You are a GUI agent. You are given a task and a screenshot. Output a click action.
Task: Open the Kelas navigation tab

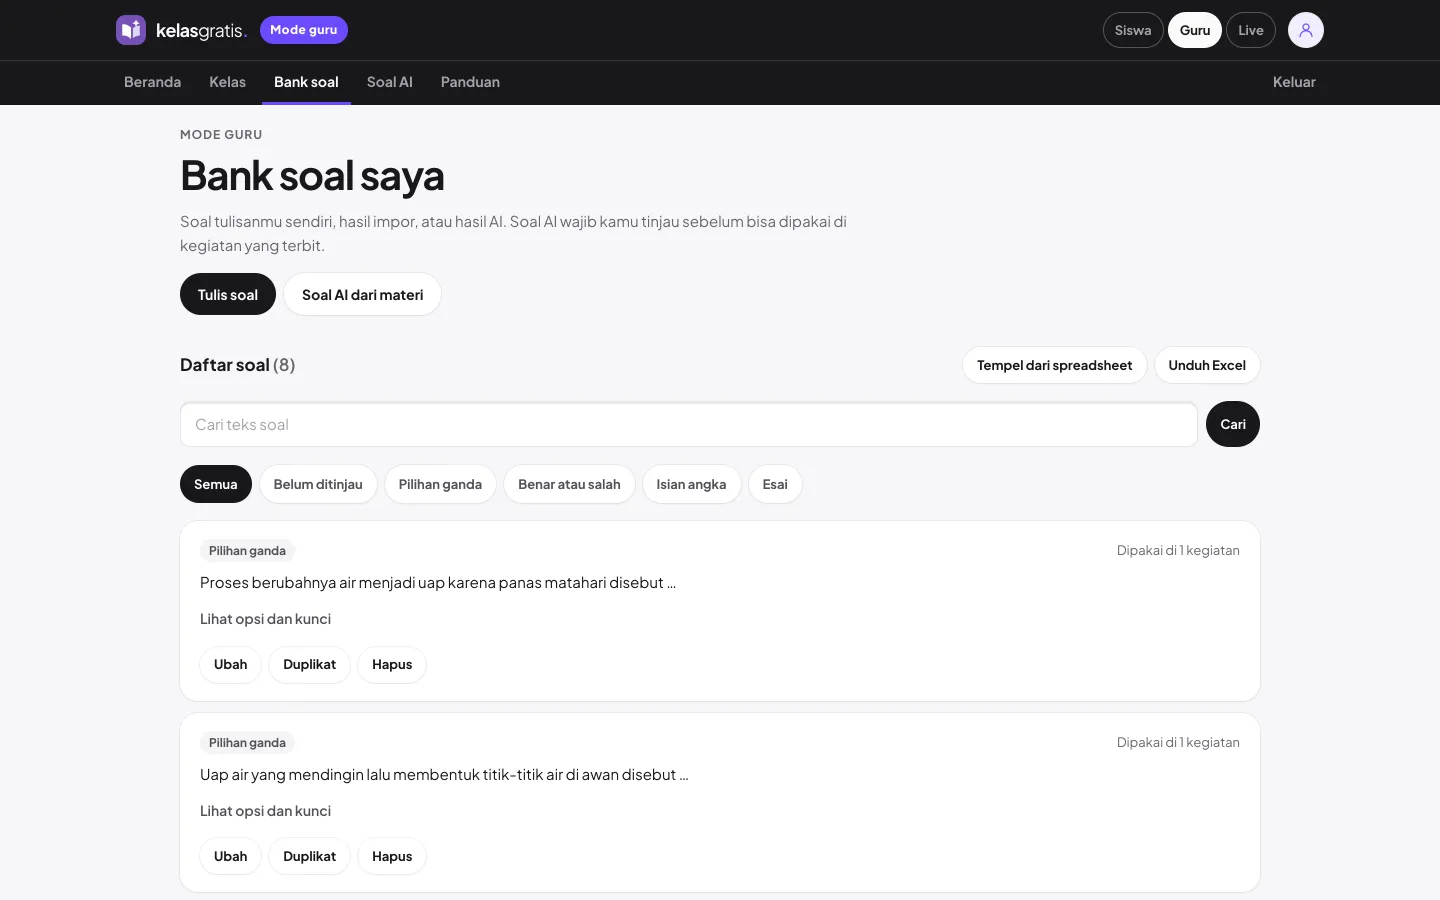pos(227,82)
